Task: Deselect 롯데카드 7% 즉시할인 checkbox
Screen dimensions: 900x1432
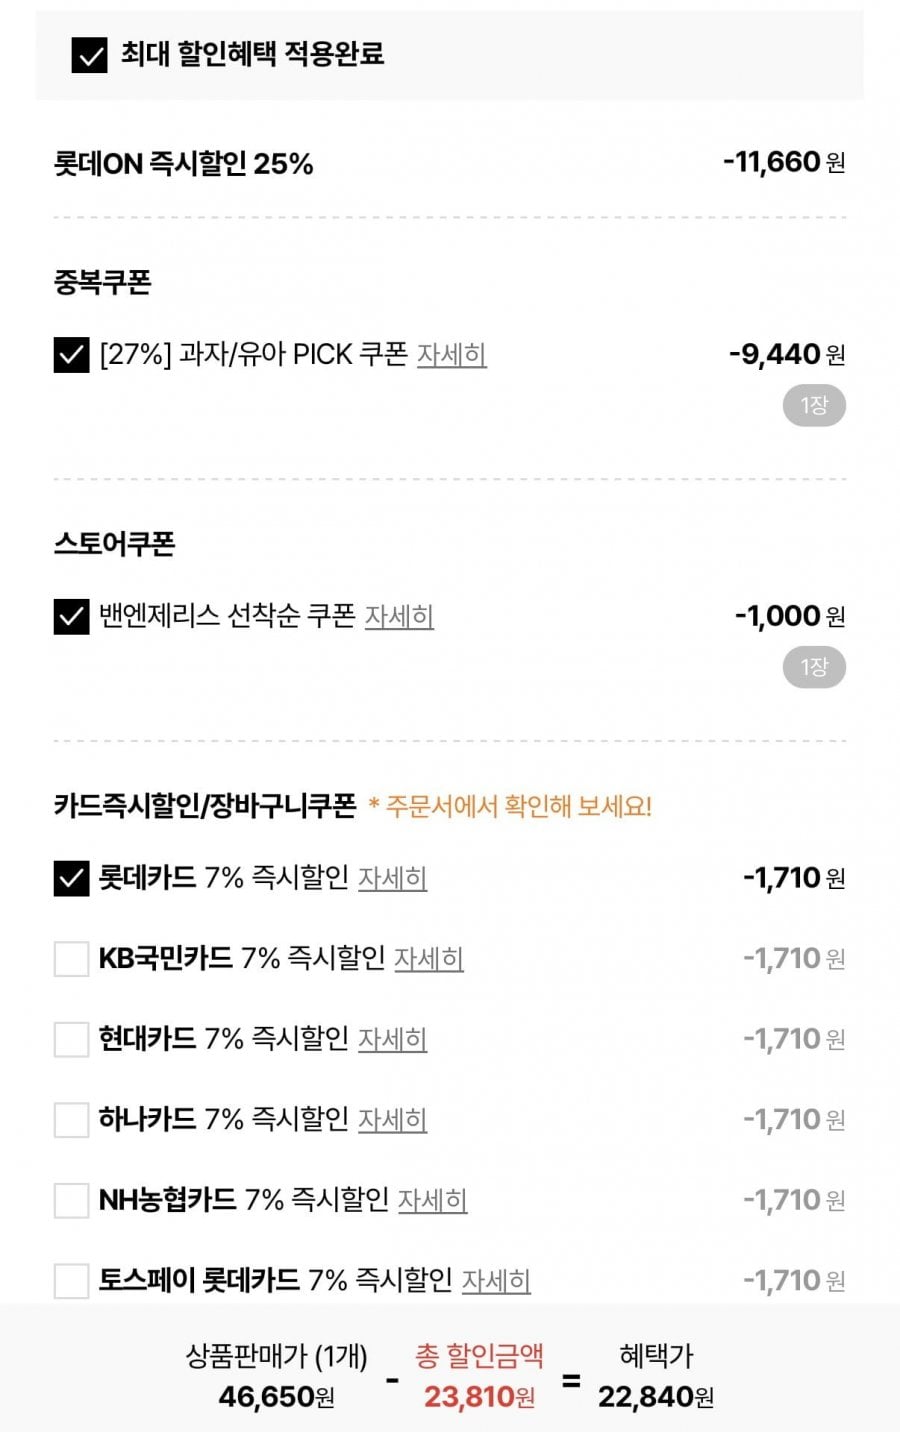Action: pyautogui.click(x=71, y=879)
